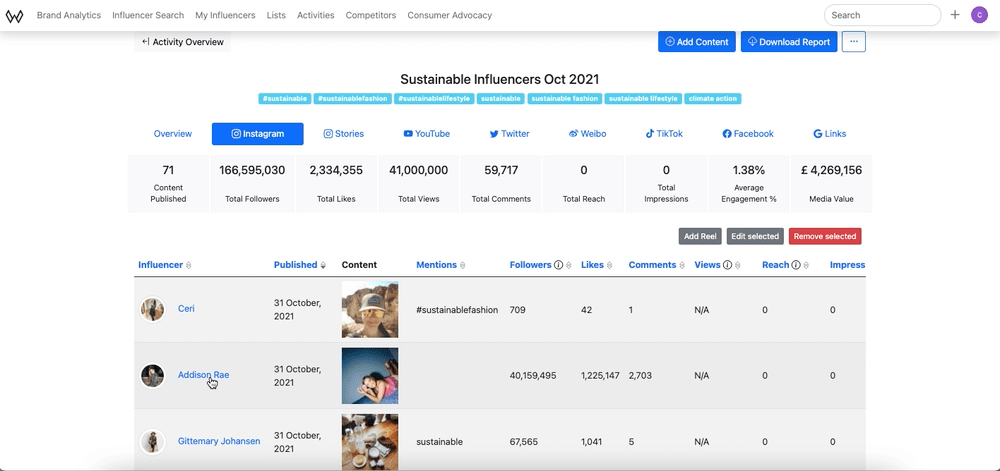Click the Download Report button
The image size is (1000, 471).
coord(789,41)
